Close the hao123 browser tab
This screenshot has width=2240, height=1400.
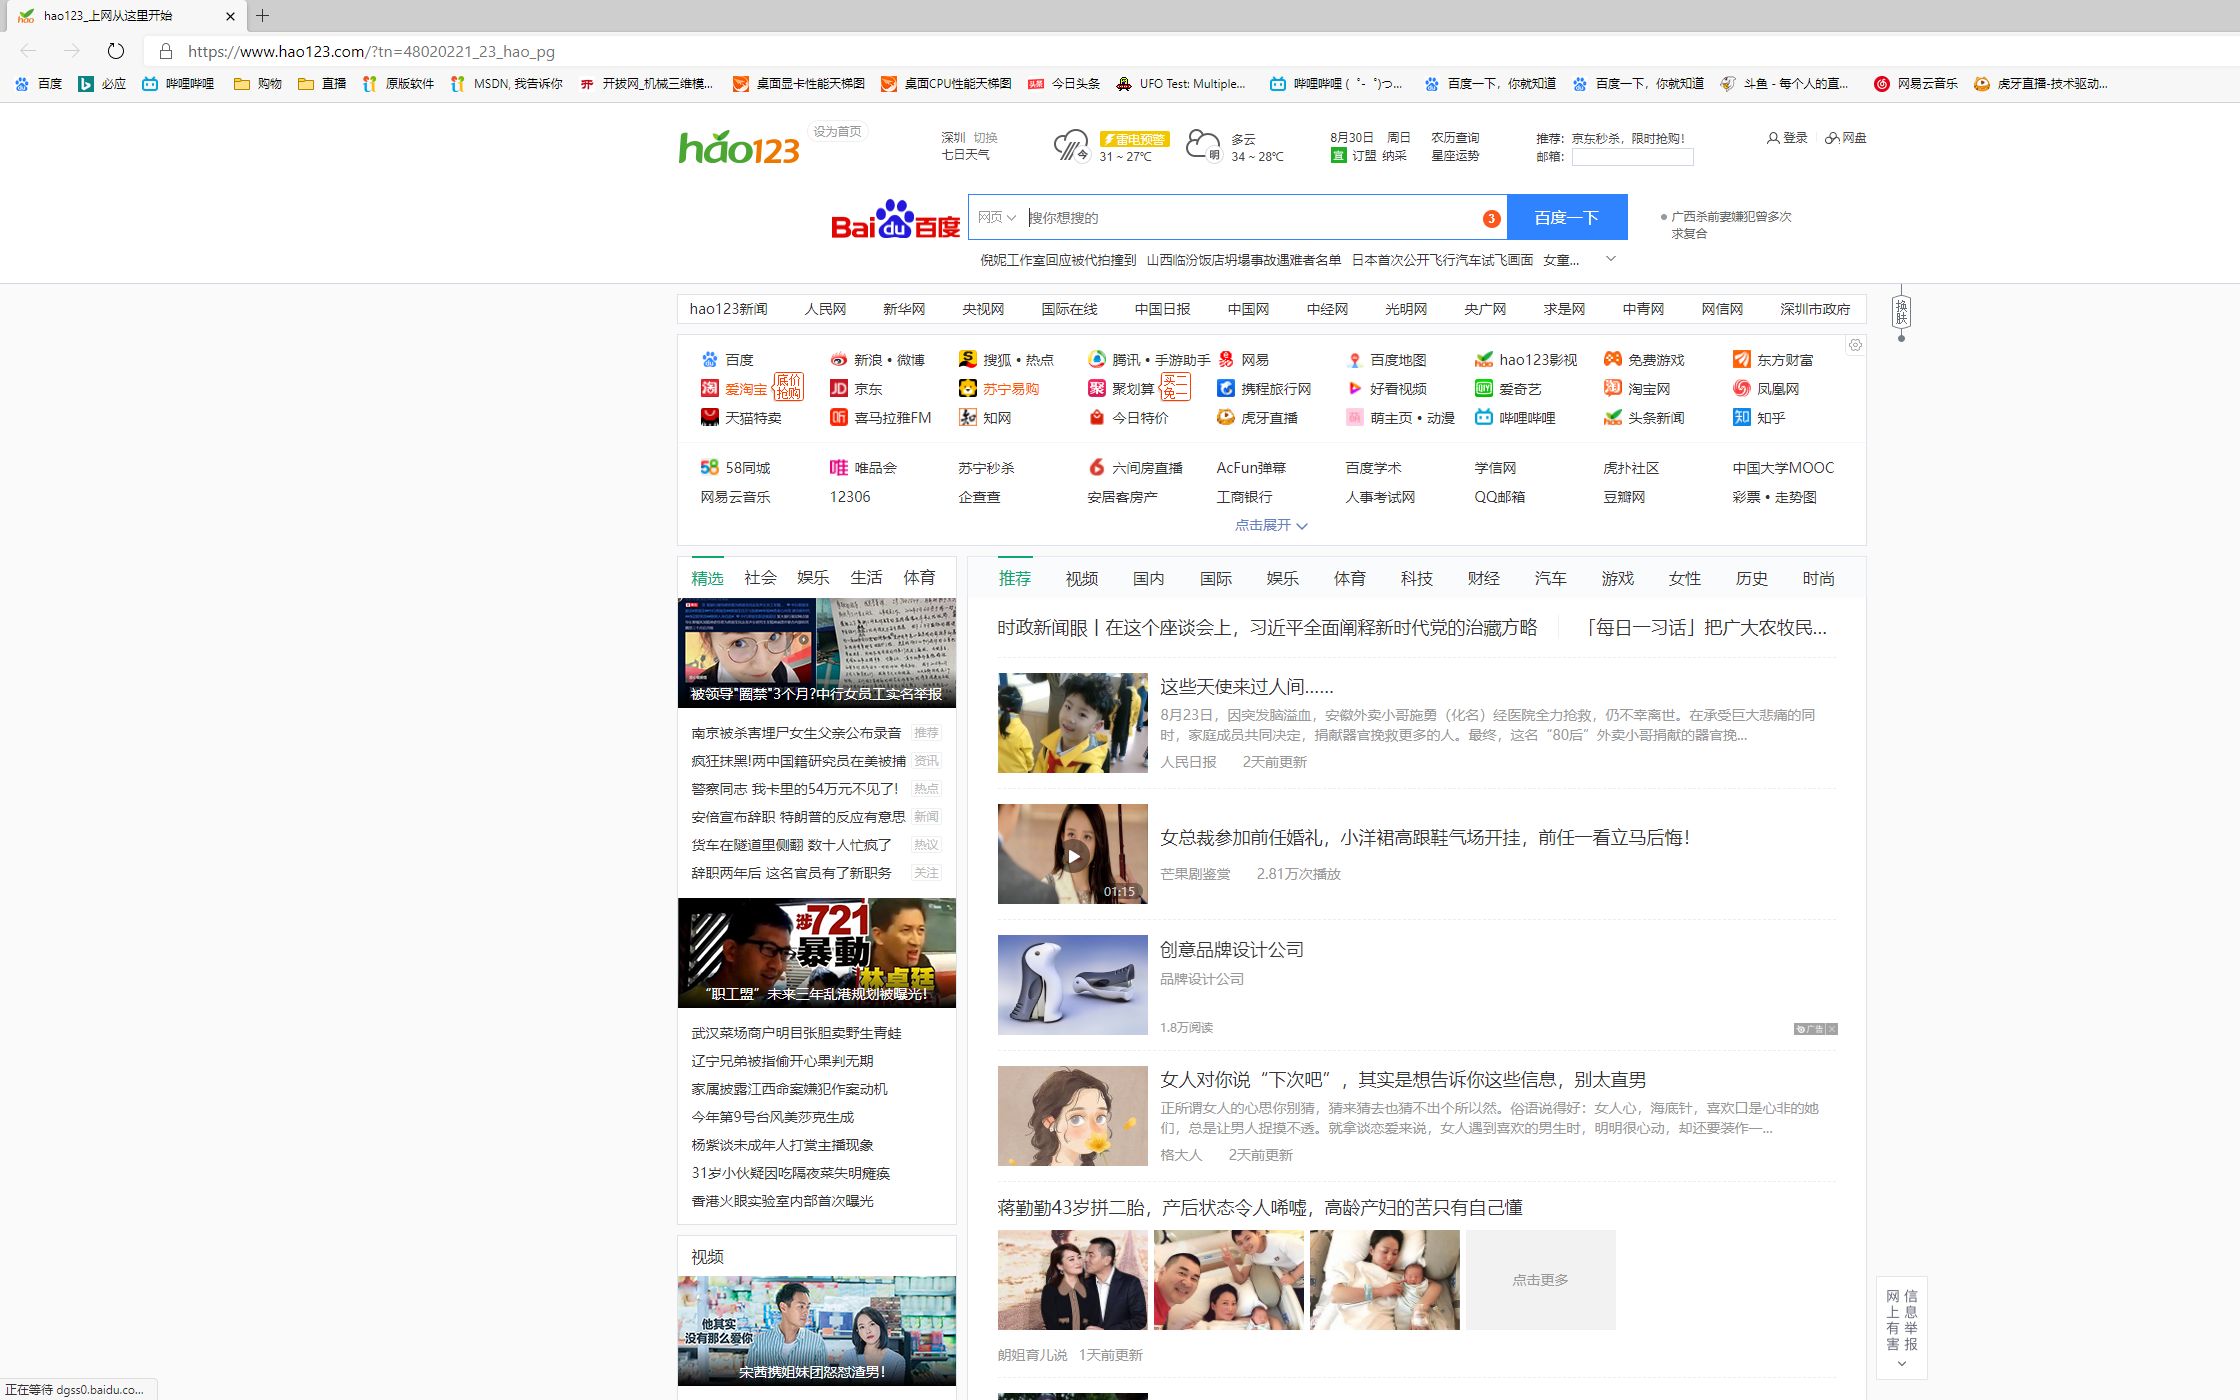coord(230,16)
